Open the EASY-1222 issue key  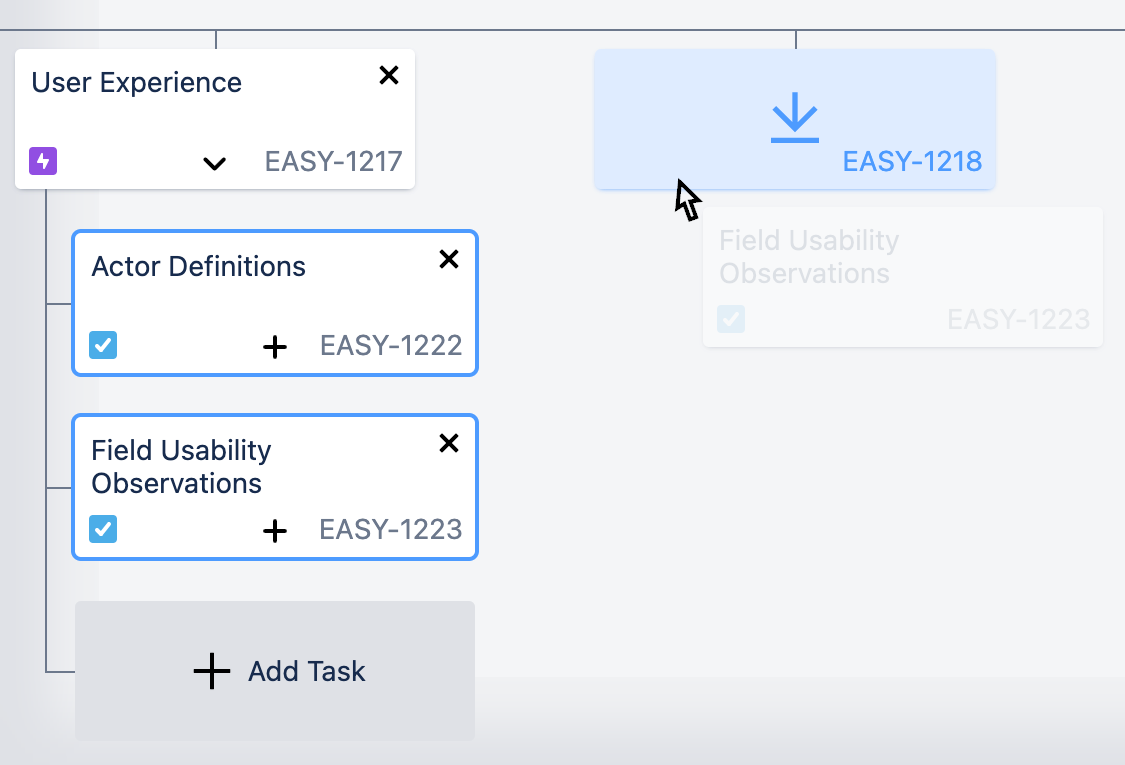391,345
